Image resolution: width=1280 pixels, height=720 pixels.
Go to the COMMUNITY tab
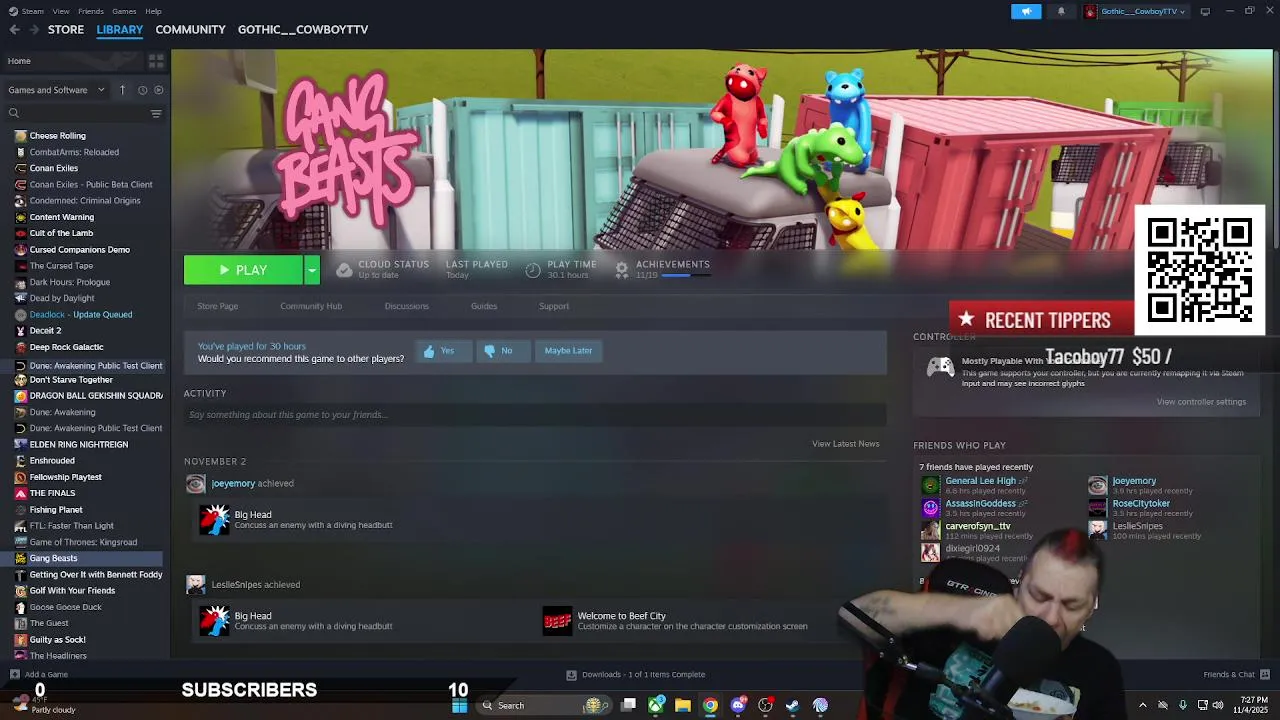pos(190,30)
